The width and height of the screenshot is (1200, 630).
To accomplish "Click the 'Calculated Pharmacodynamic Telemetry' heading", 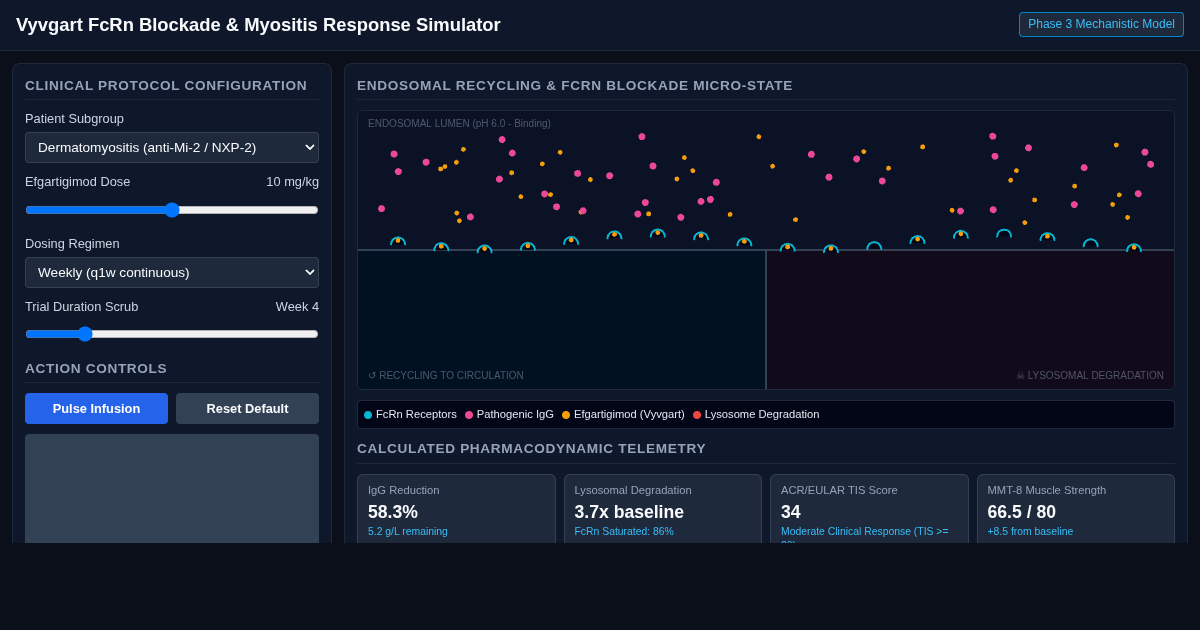I will [x=531, y=449].
